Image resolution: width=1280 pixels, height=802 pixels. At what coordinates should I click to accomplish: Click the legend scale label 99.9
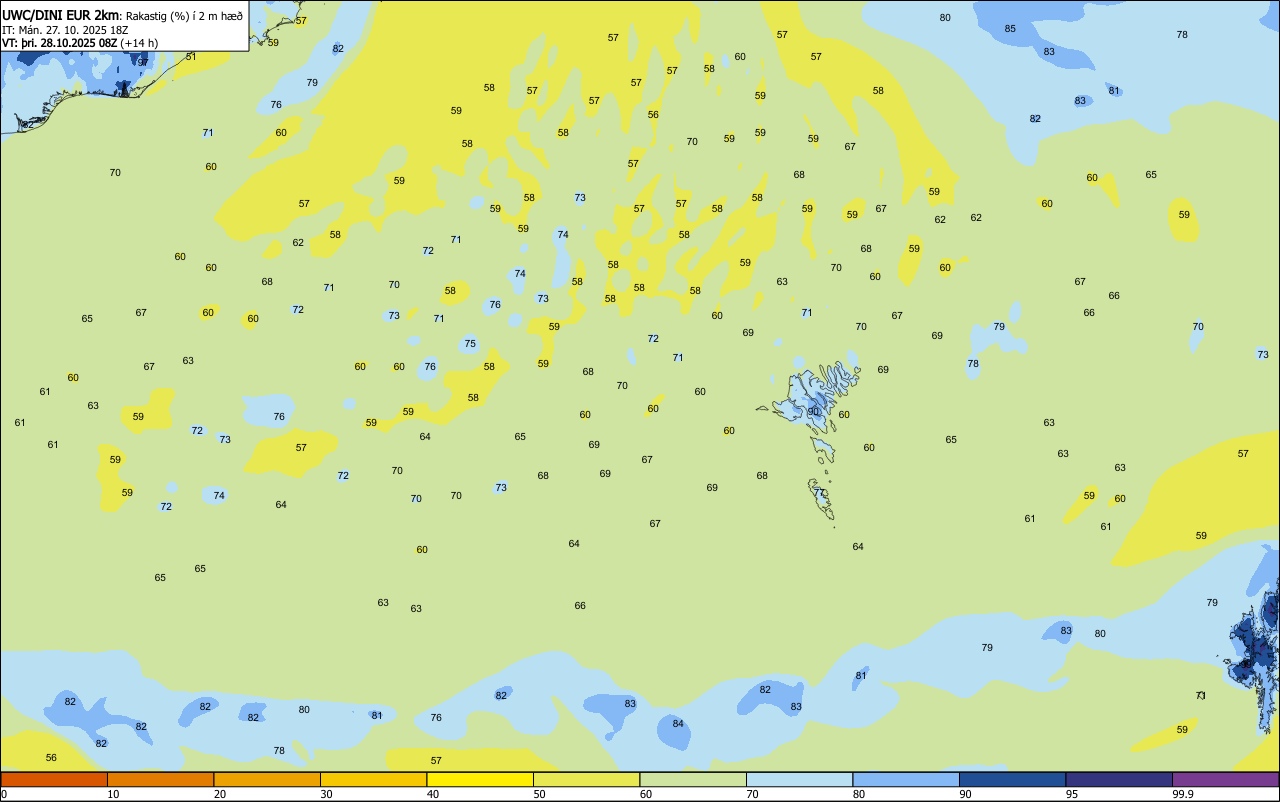coord(1182,794)
